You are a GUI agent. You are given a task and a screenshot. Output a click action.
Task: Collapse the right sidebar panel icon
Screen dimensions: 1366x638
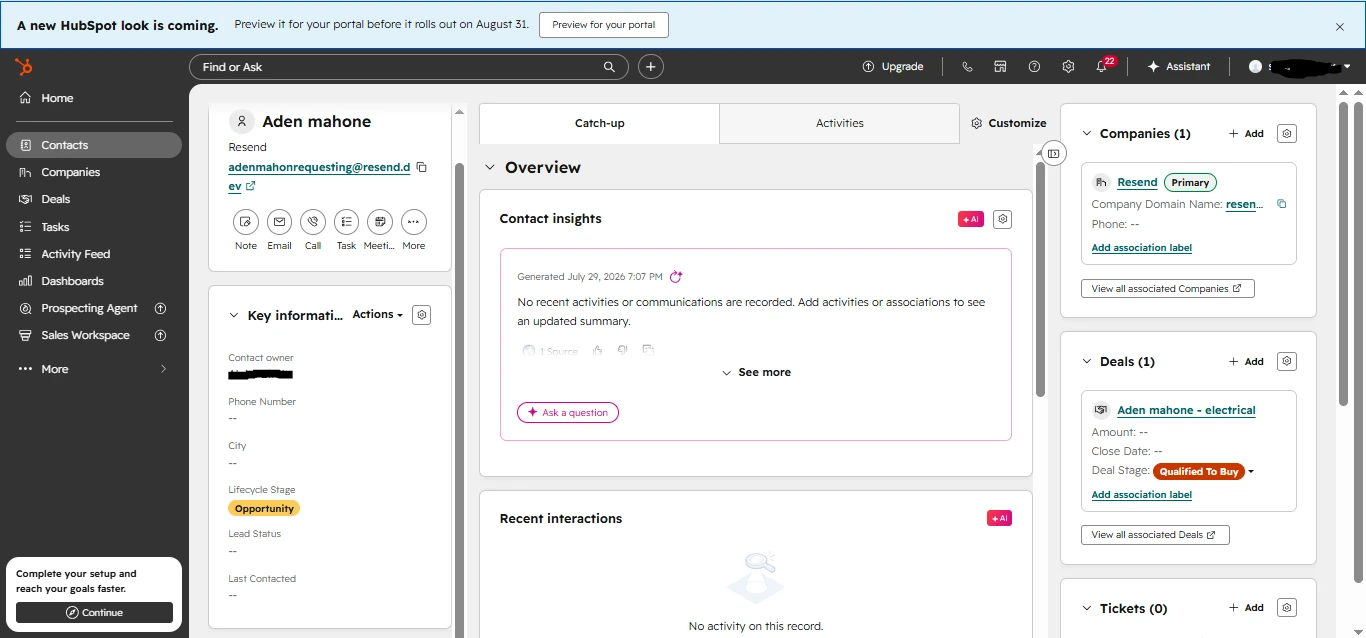pos(1053,153)
